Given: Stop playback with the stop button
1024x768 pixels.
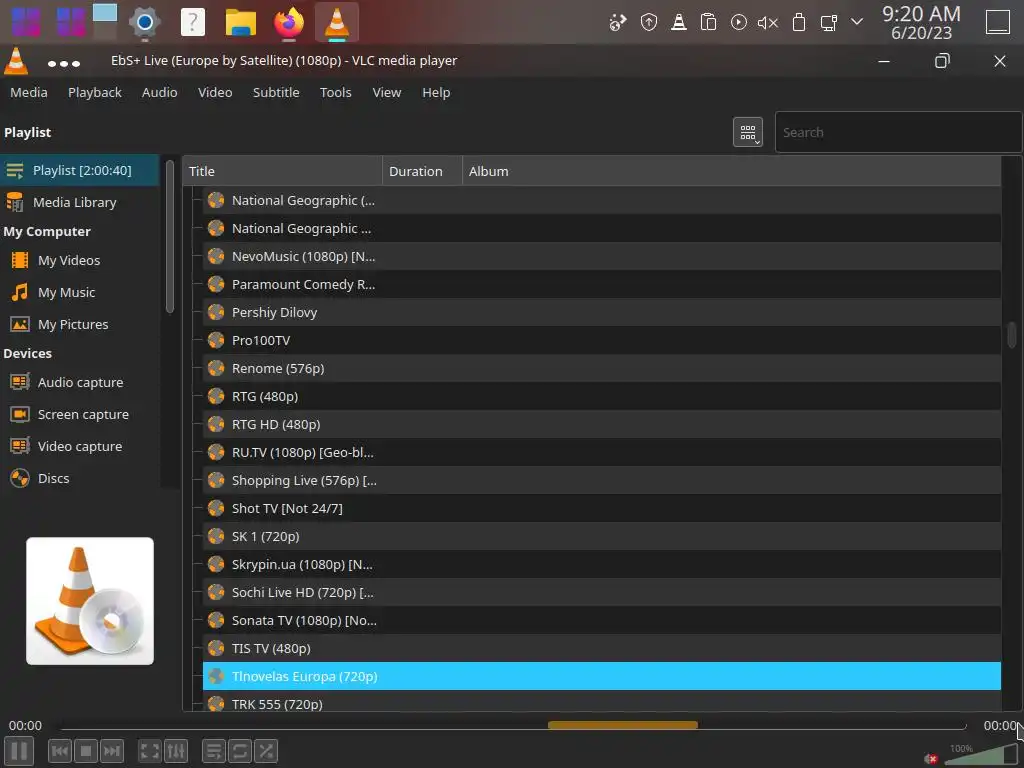Looking at the screenshot, I should coord(86,751).
